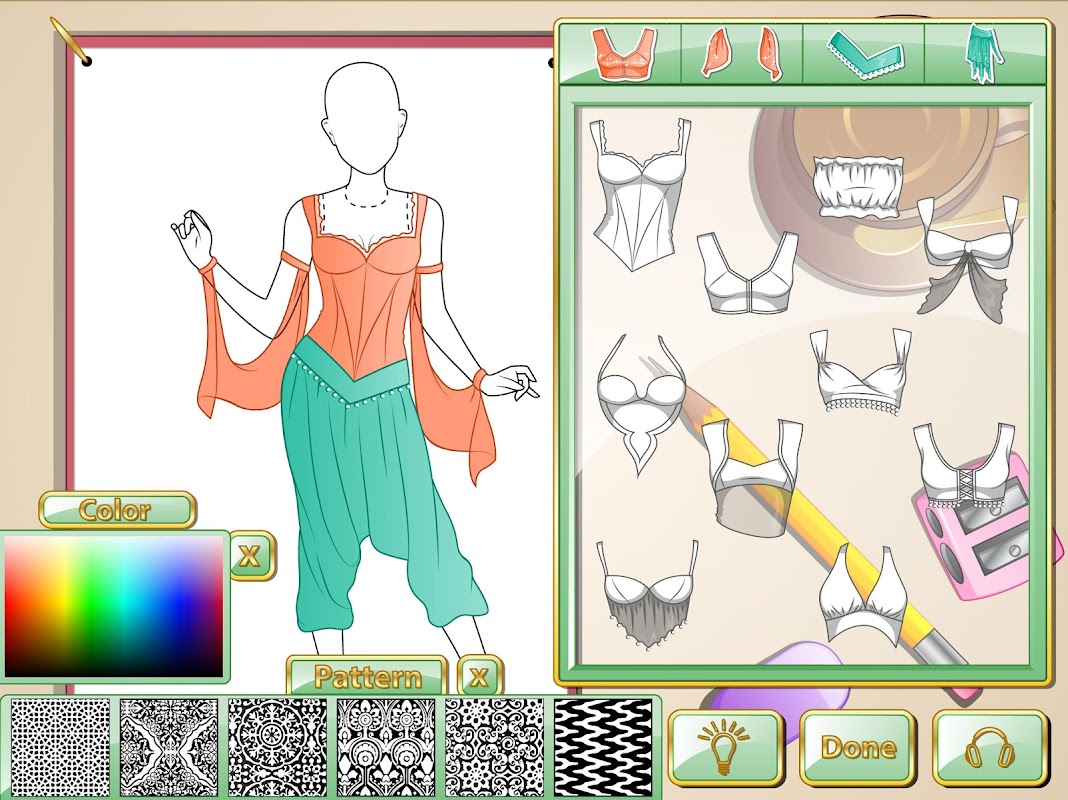Image resolution: width=1068 pixels, height=800 pixels.
Task: Apply the fifth swirl floral pattern
Action: 494,746
